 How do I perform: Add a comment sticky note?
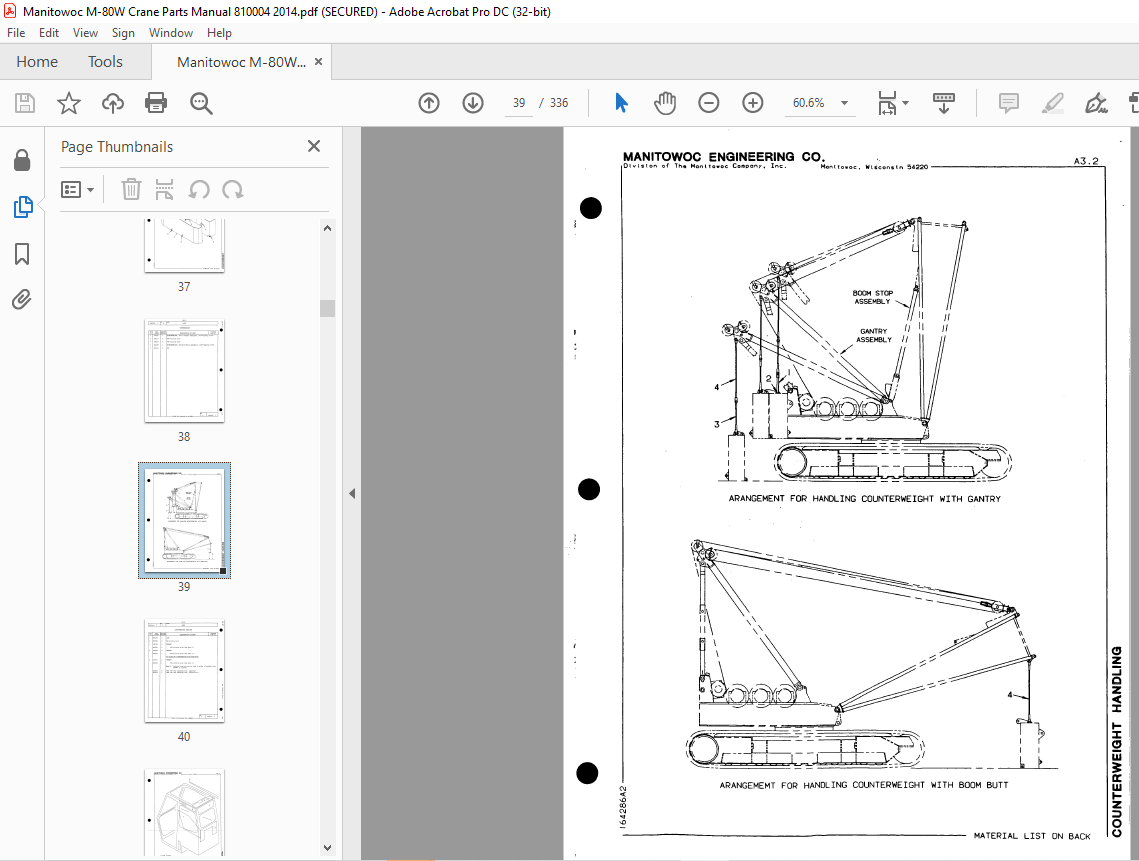coord(1009,103)
